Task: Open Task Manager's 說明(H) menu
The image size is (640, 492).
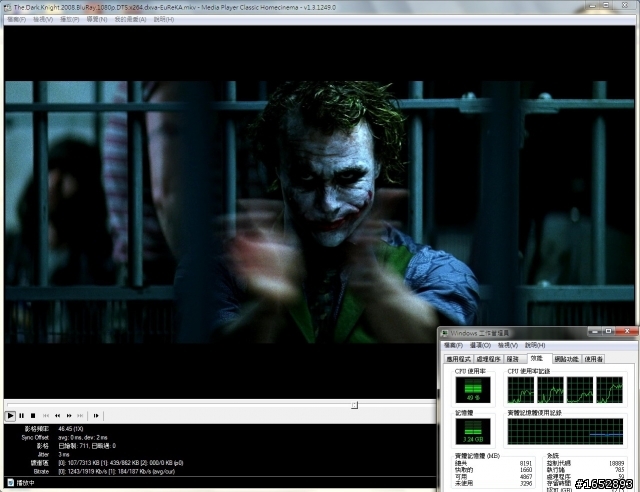Action: [535, 345]
